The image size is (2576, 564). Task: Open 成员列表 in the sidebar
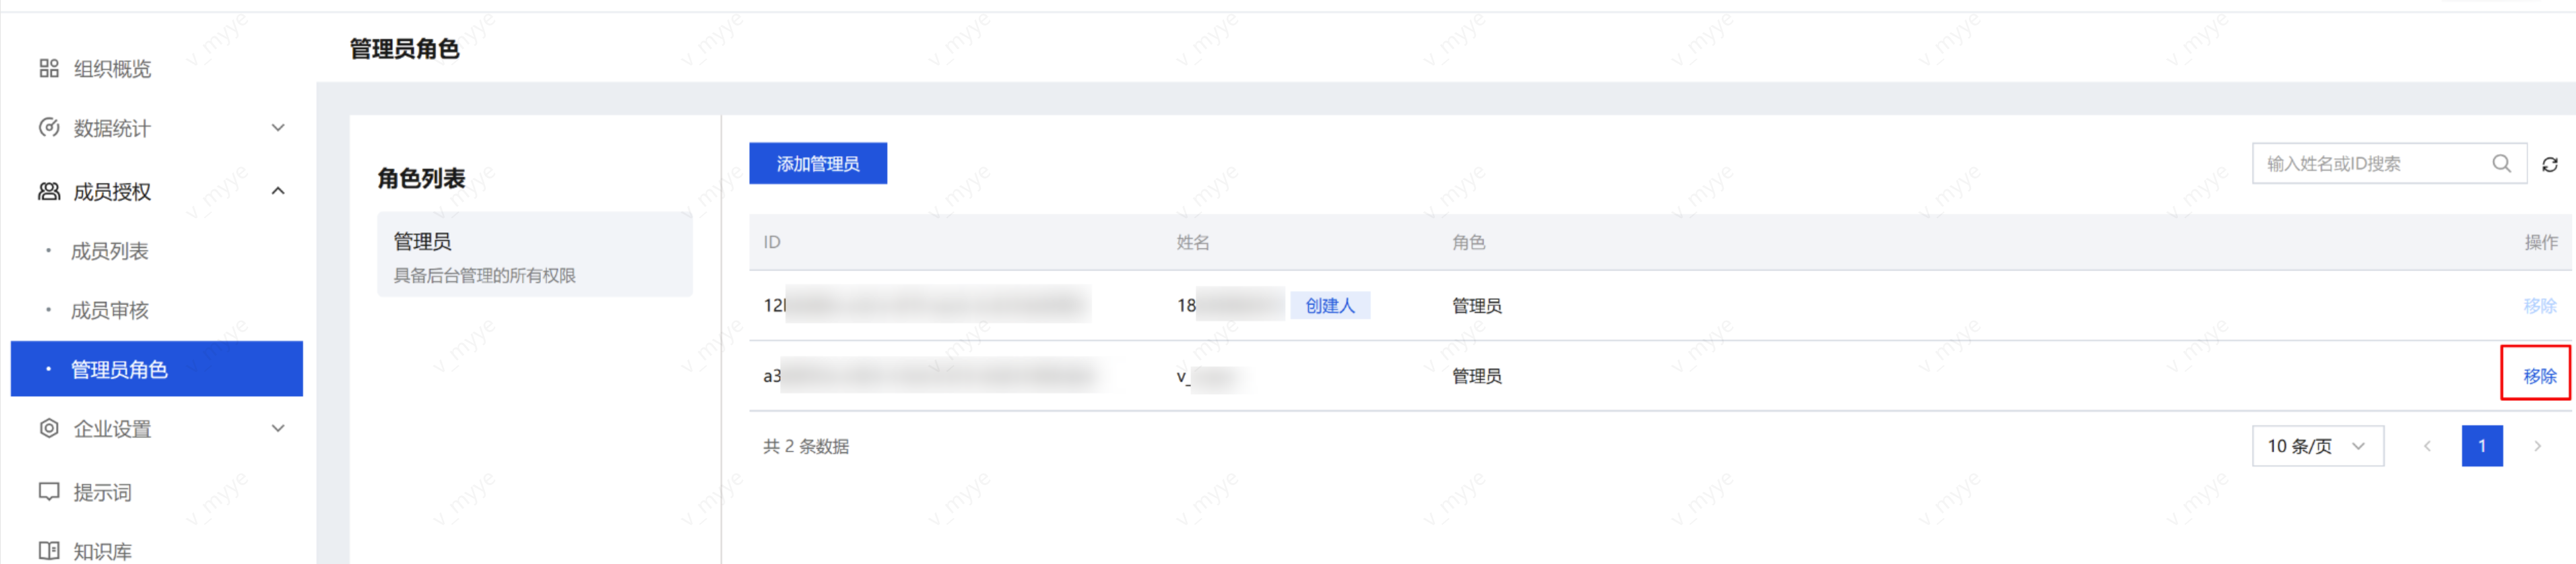tap(109, 251)
